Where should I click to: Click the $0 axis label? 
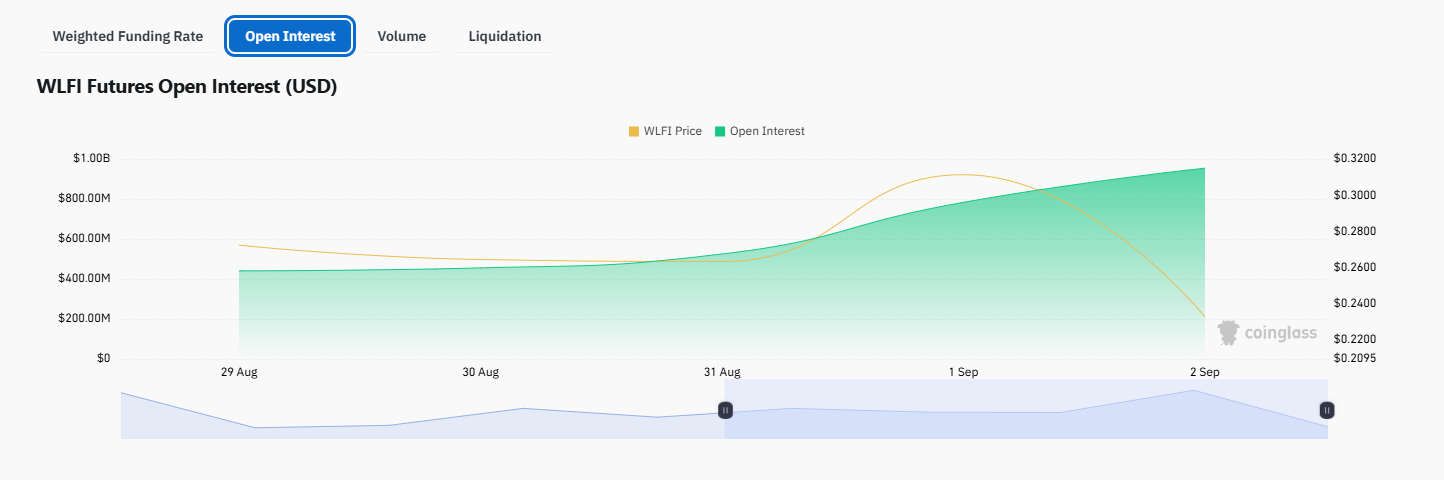(103, 358)
